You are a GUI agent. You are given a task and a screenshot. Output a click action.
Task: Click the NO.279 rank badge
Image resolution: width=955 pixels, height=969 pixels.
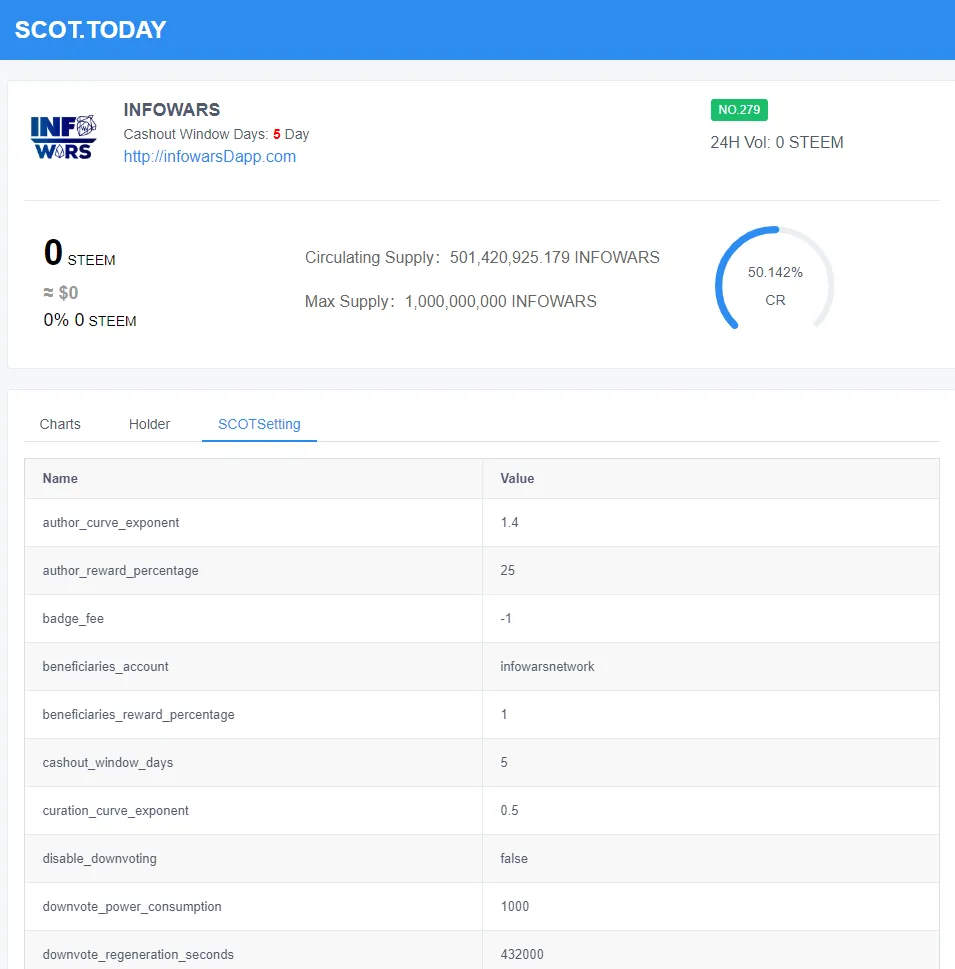[x=739, y=109]
